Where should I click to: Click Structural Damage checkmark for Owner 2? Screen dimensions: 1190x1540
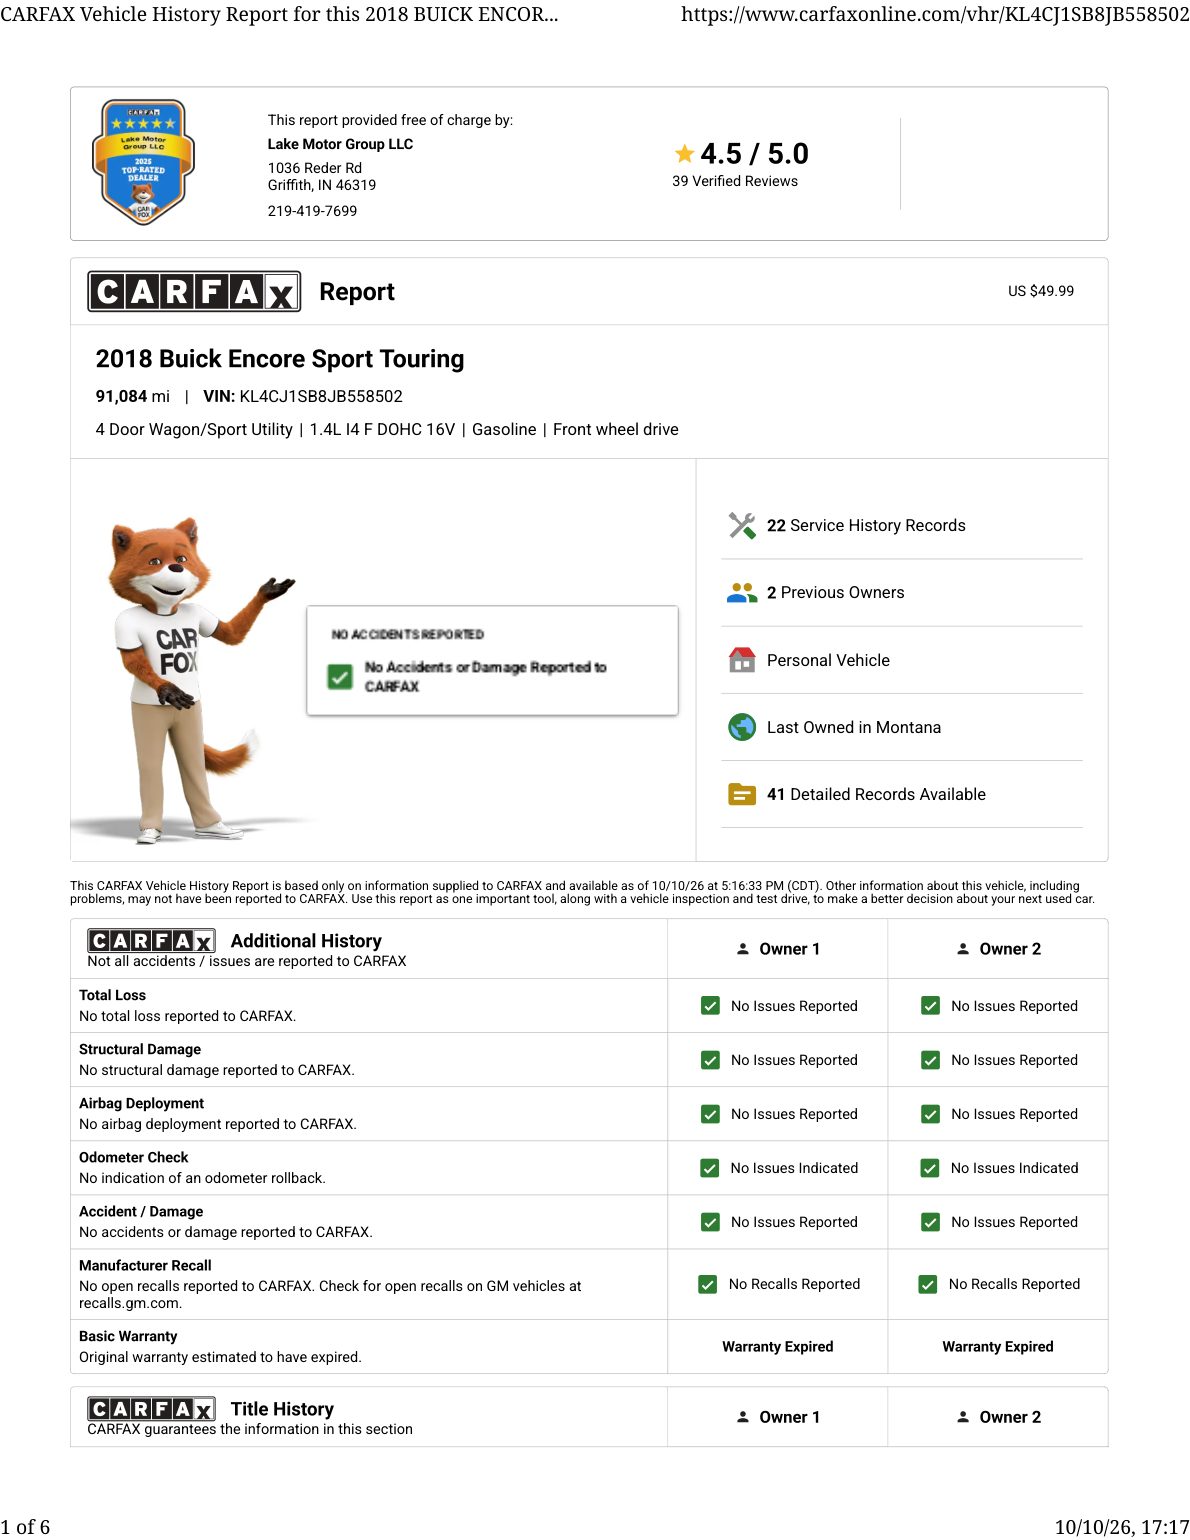(930, 1060)
